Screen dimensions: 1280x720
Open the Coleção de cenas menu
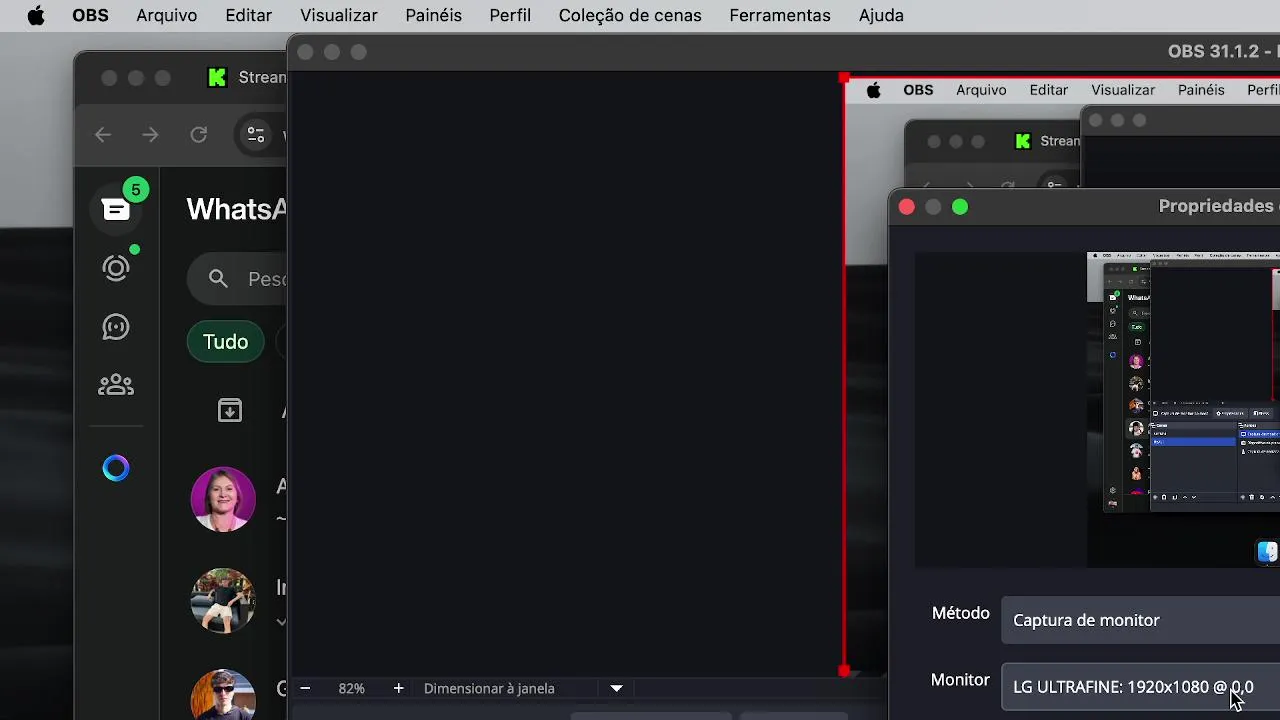click(x=630, y=16)
